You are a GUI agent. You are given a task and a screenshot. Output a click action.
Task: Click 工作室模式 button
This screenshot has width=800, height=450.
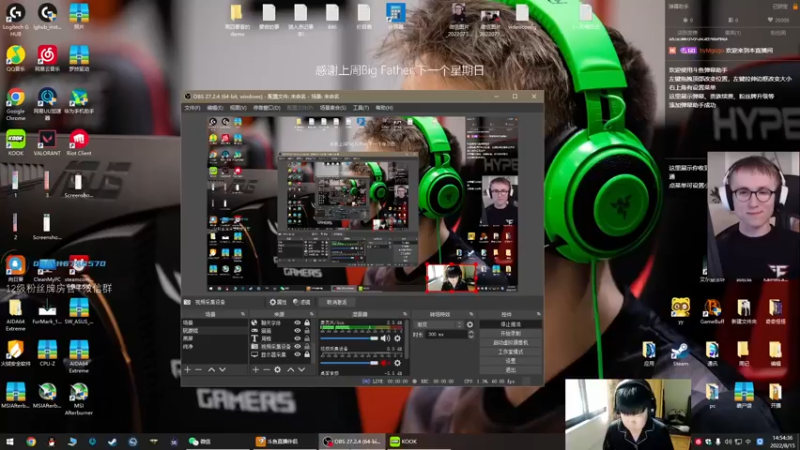(511, 352)
